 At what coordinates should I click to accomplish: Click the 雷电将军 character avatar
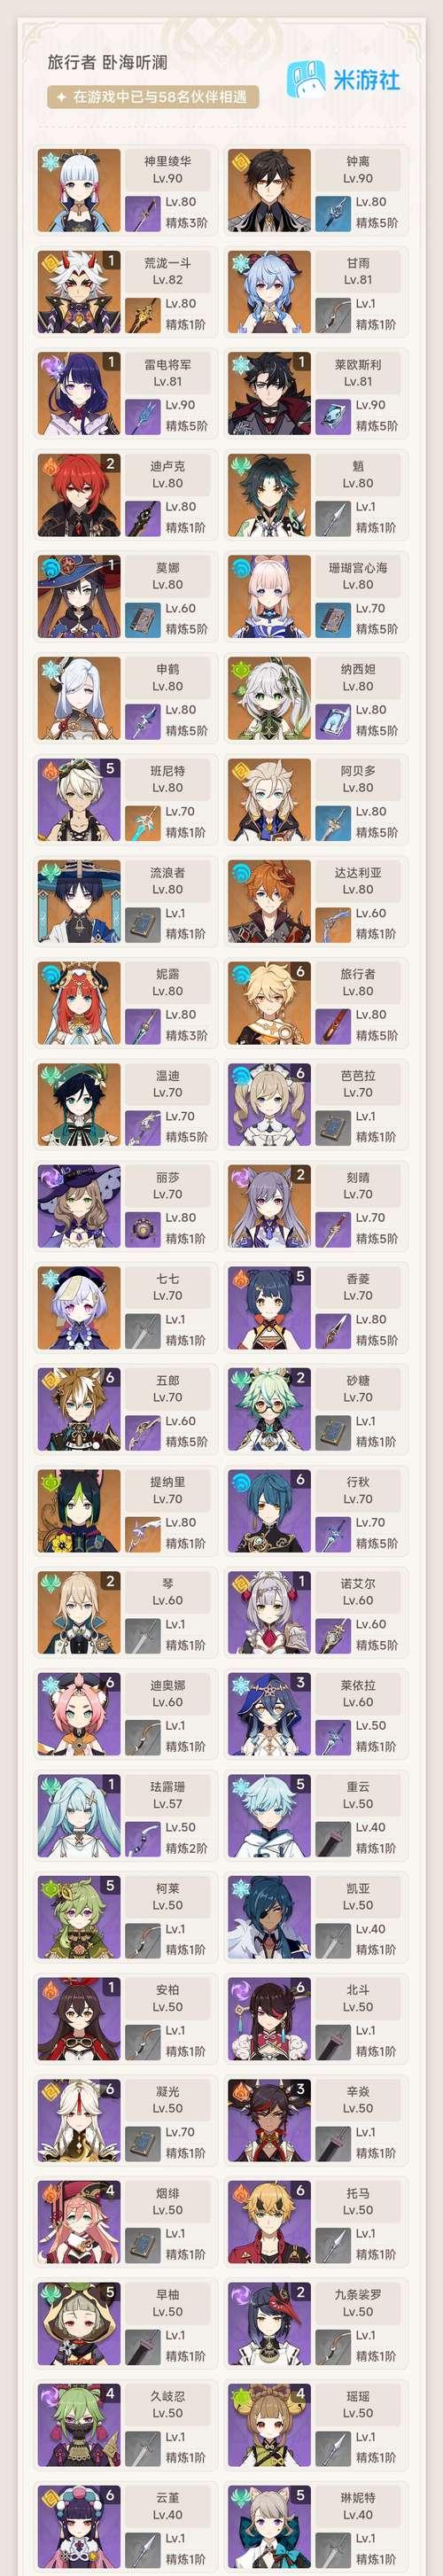coord(78,394)
